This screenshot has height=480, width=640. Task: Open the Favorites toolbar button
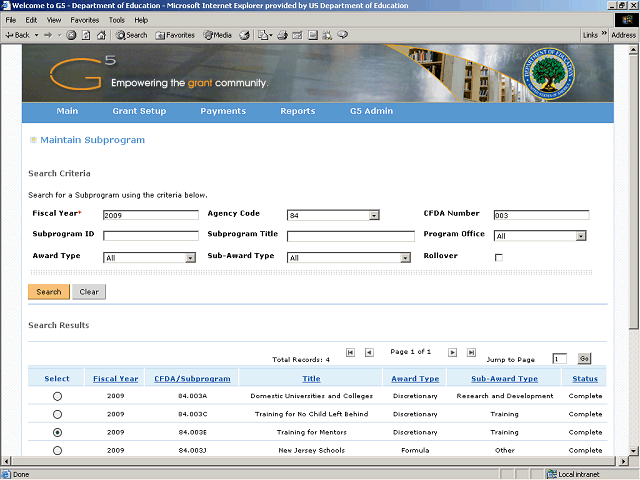[175, 35]
